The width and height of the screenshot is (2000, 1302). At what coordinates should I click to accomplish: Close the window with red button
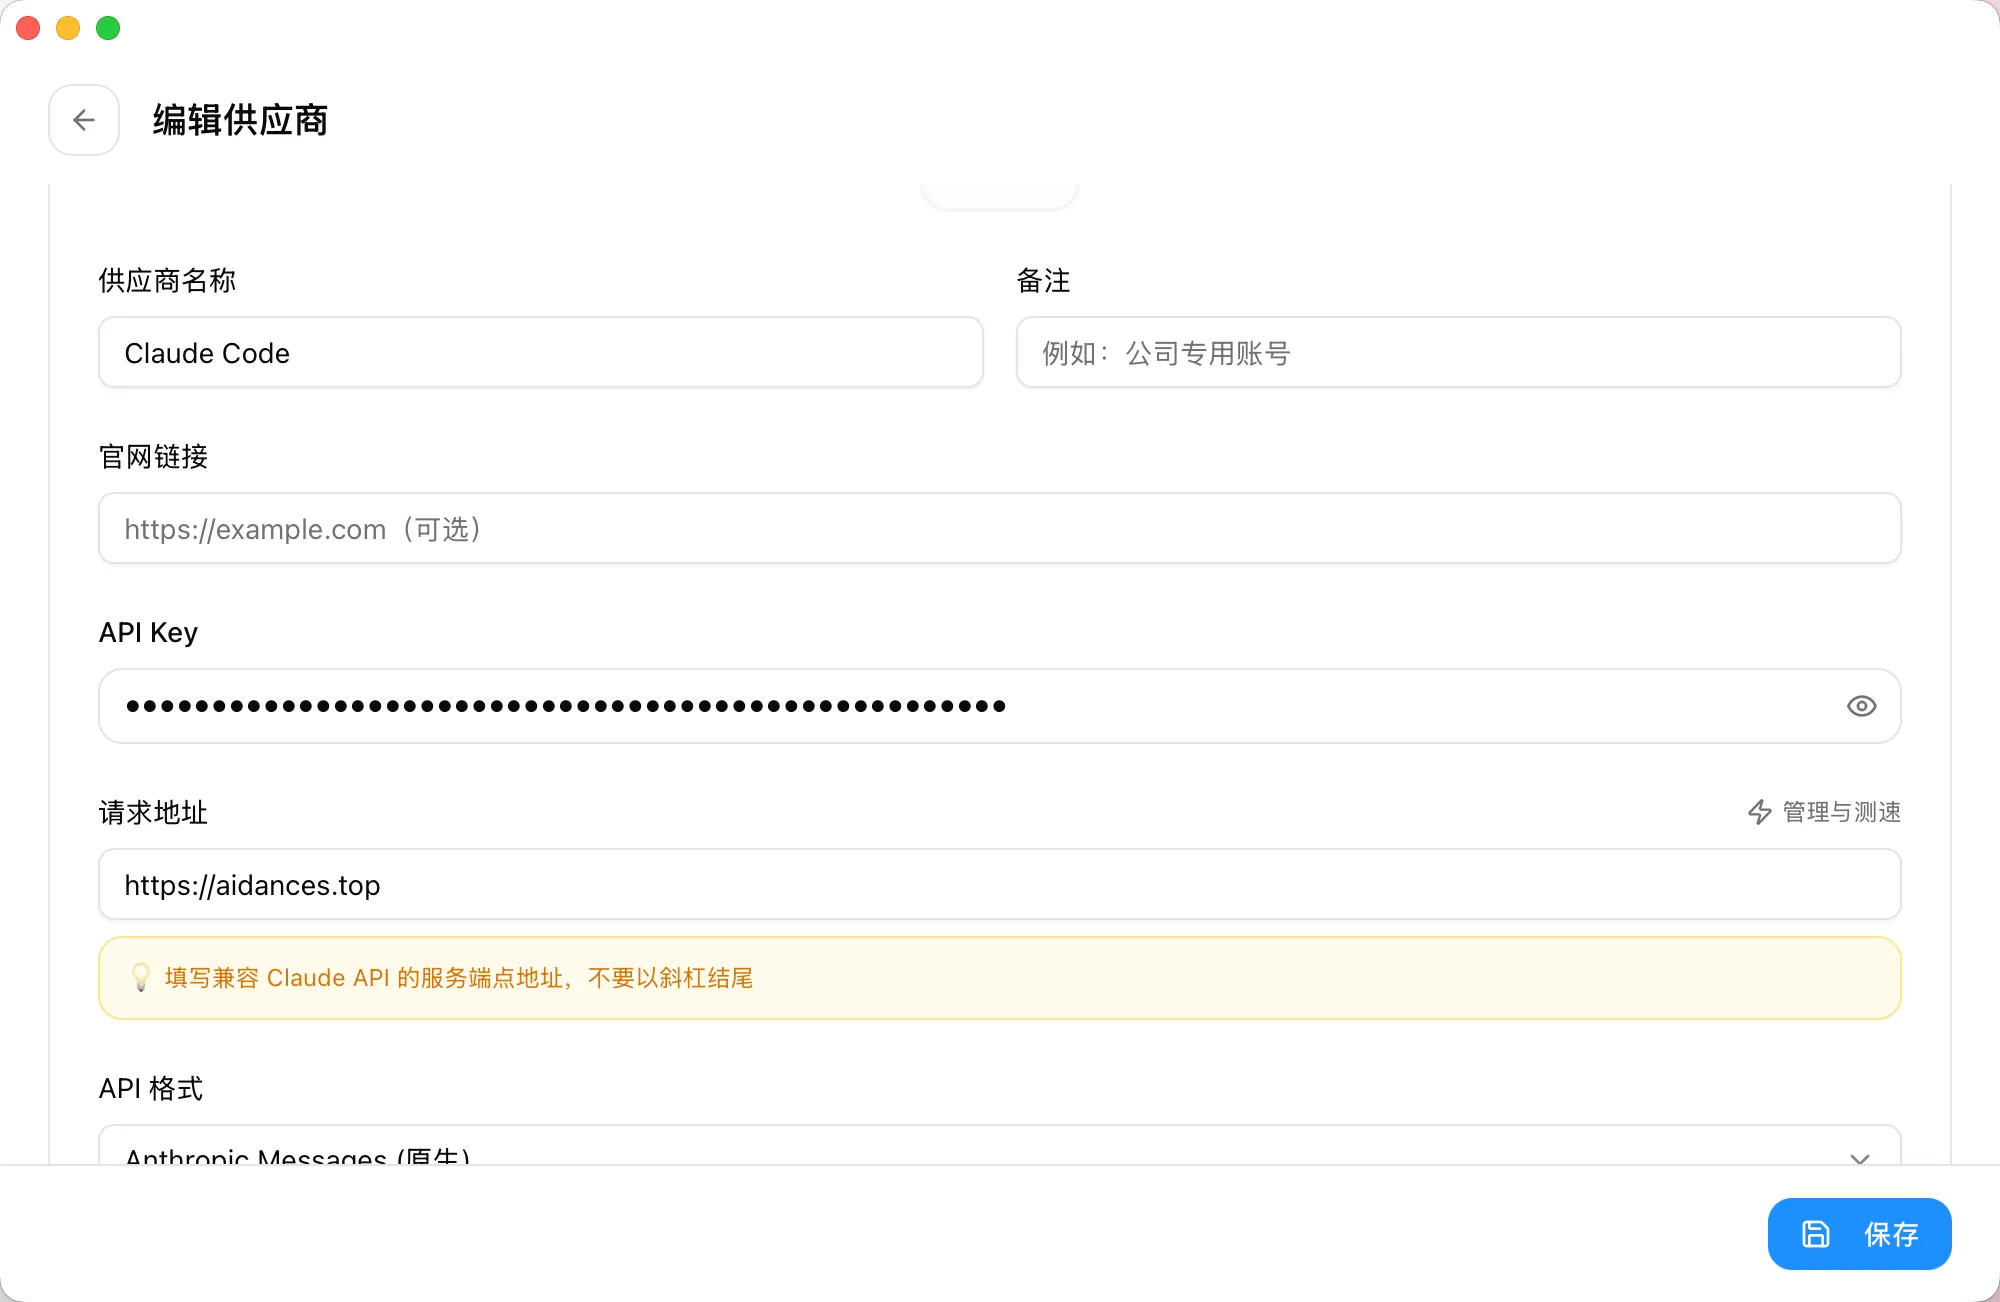[28, 28]
